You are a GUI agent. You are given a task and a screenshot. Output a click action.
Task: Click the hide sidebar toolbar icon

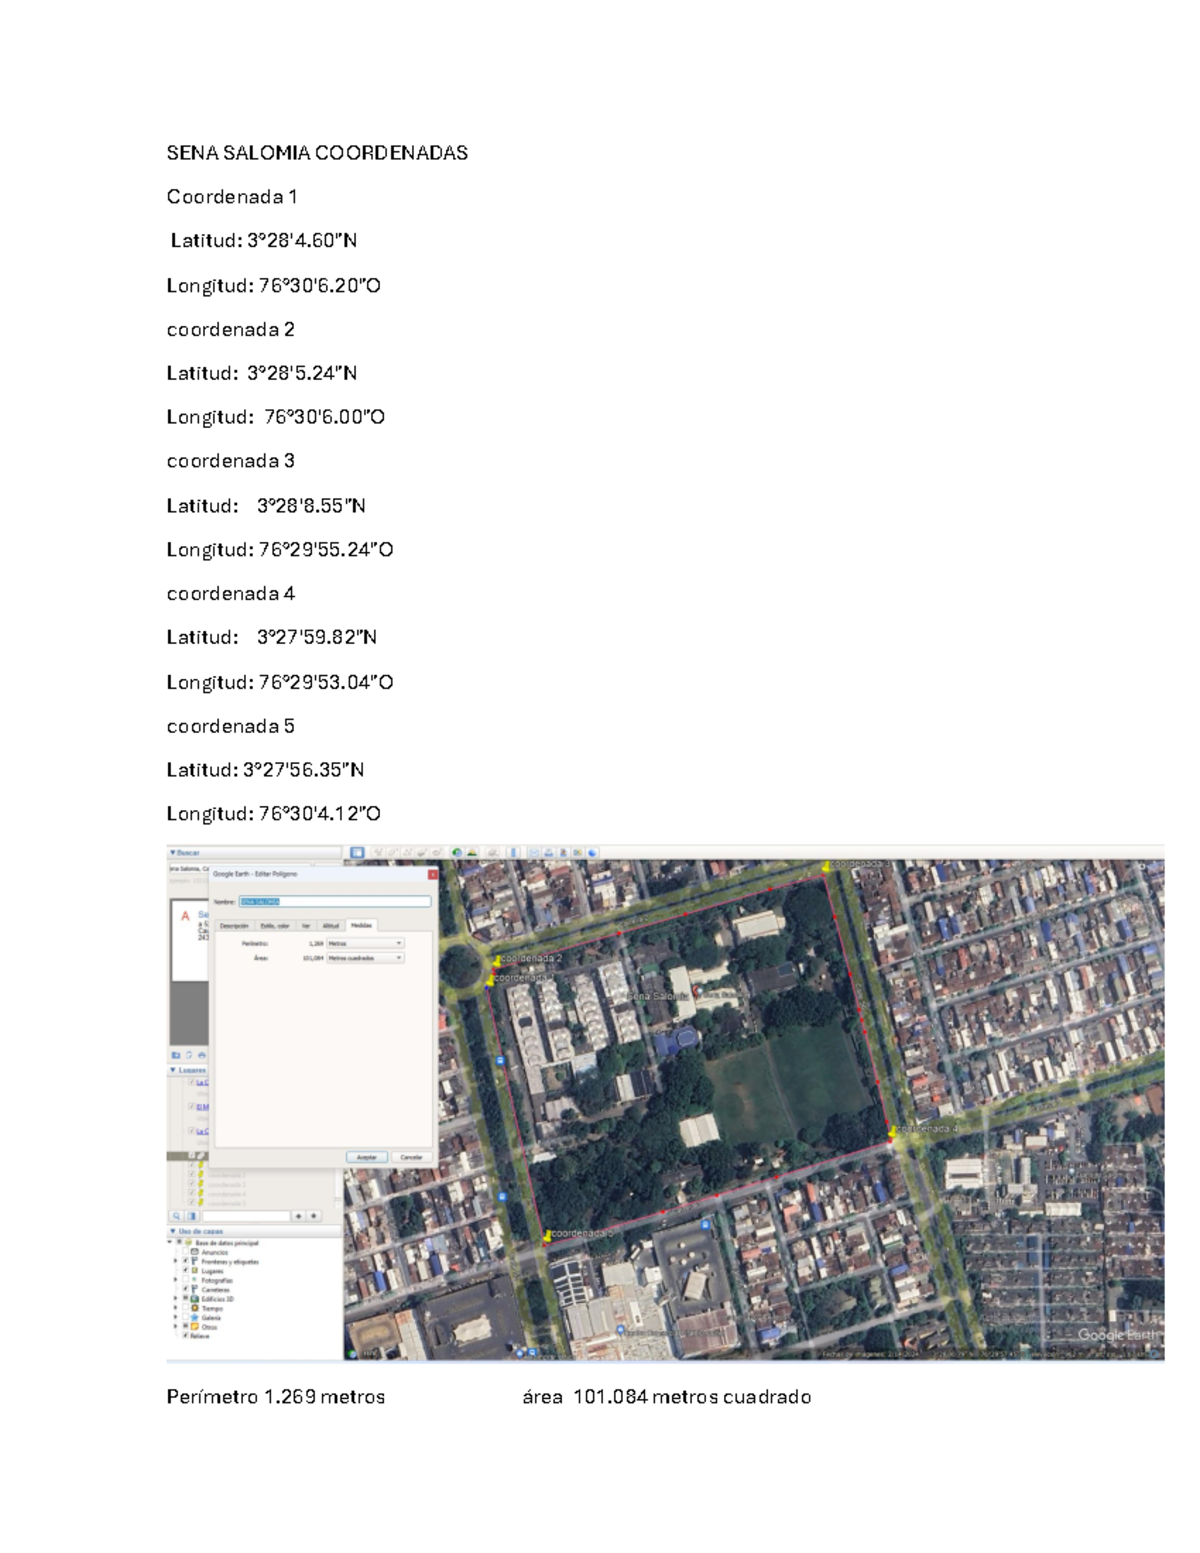click(x=357, y=853)
